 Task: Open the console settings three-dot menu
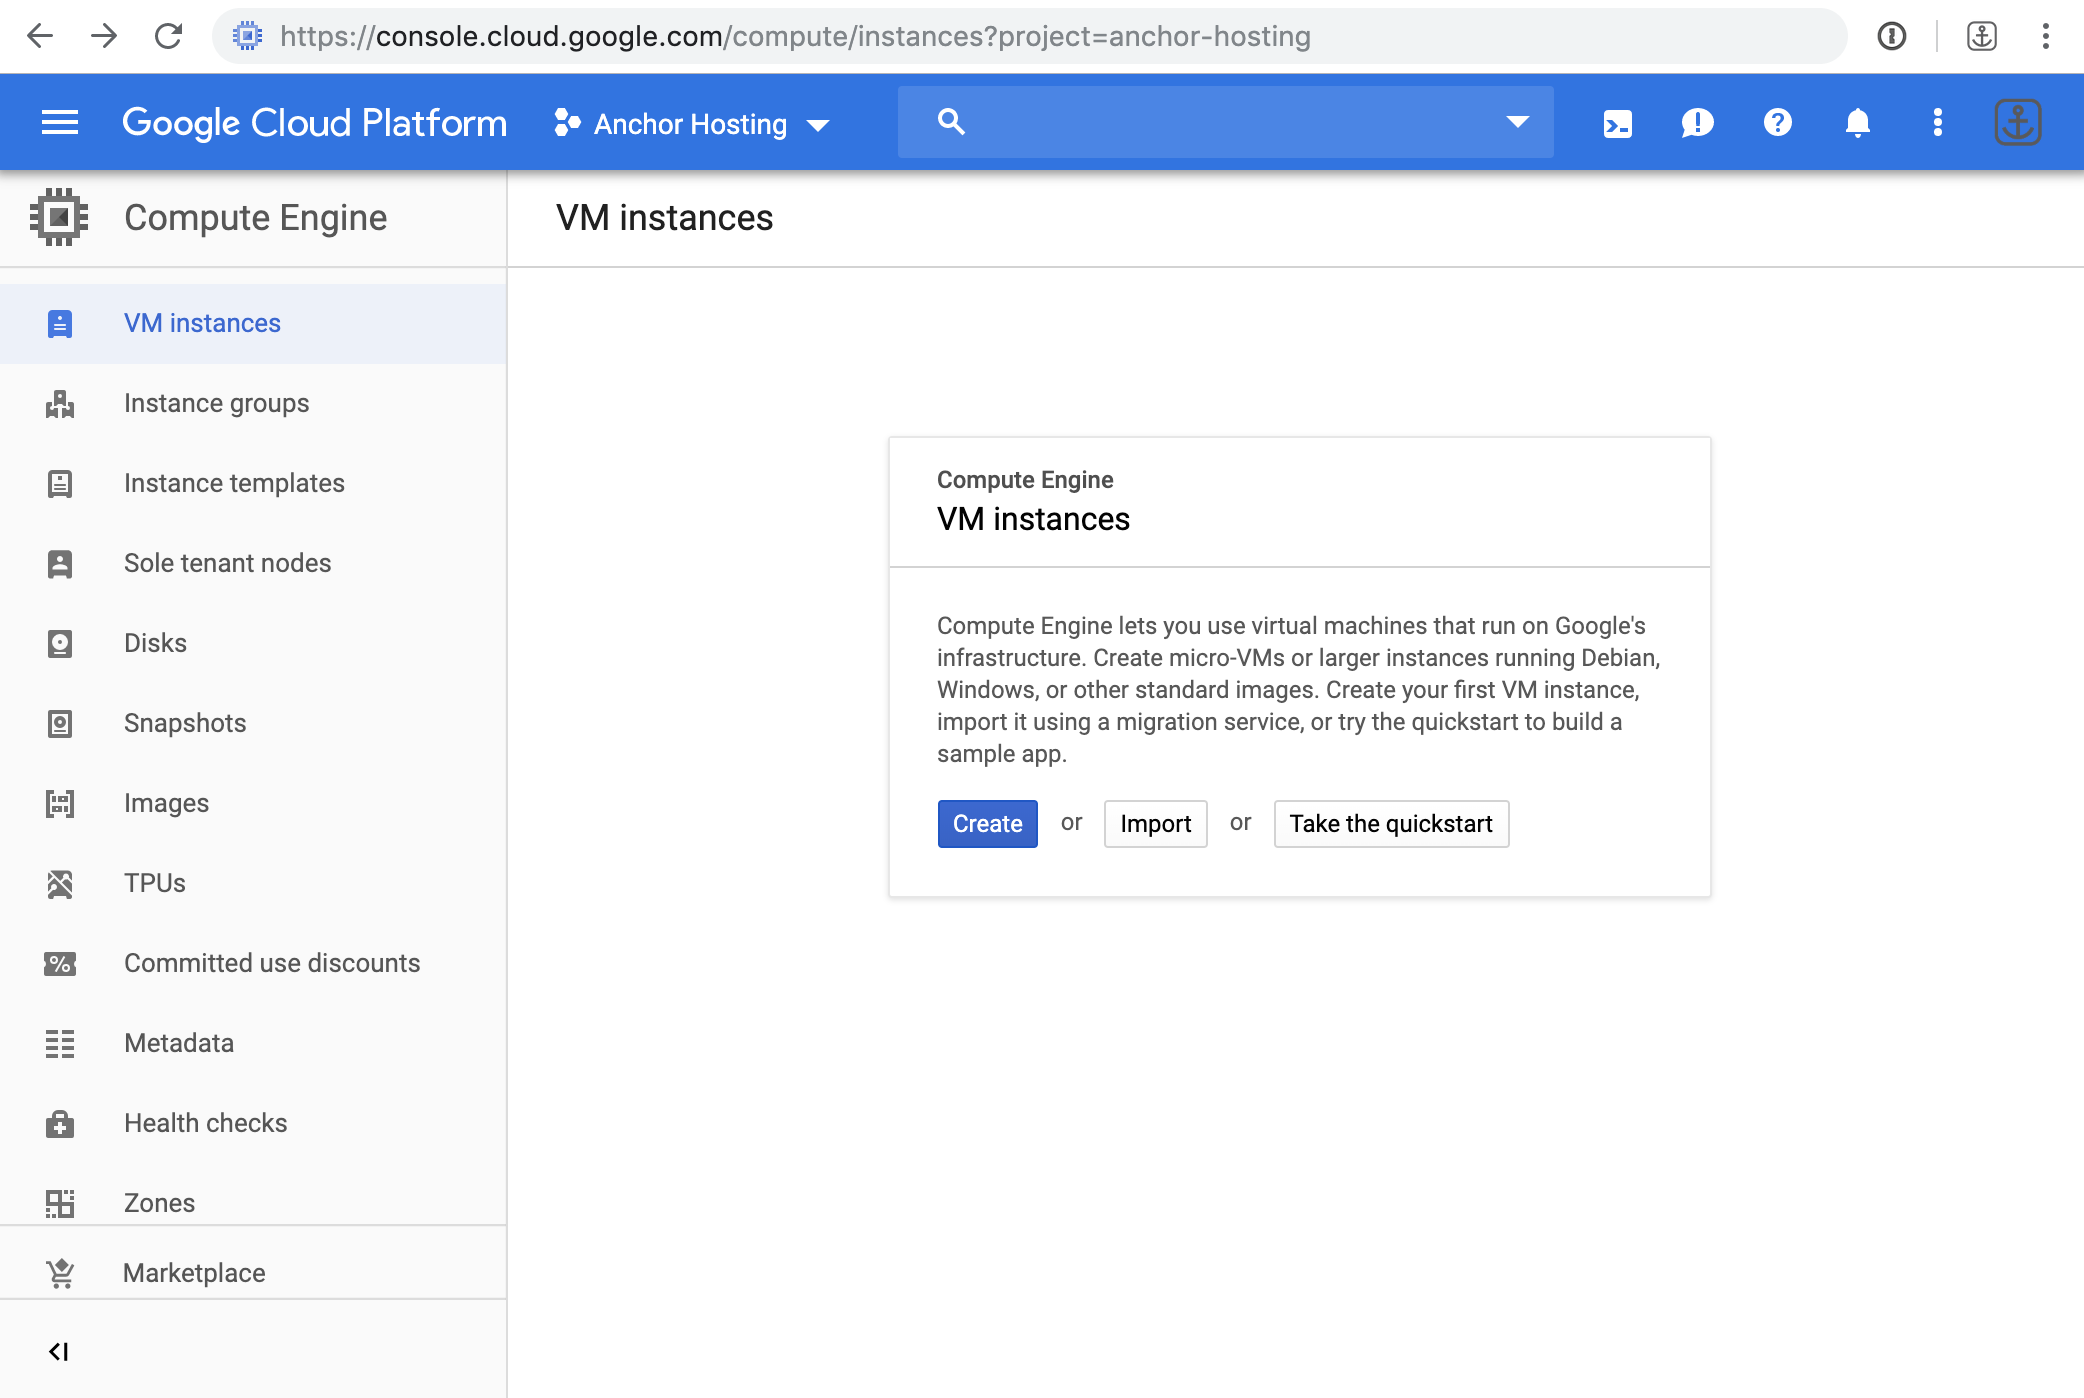tap(1938, 123)
